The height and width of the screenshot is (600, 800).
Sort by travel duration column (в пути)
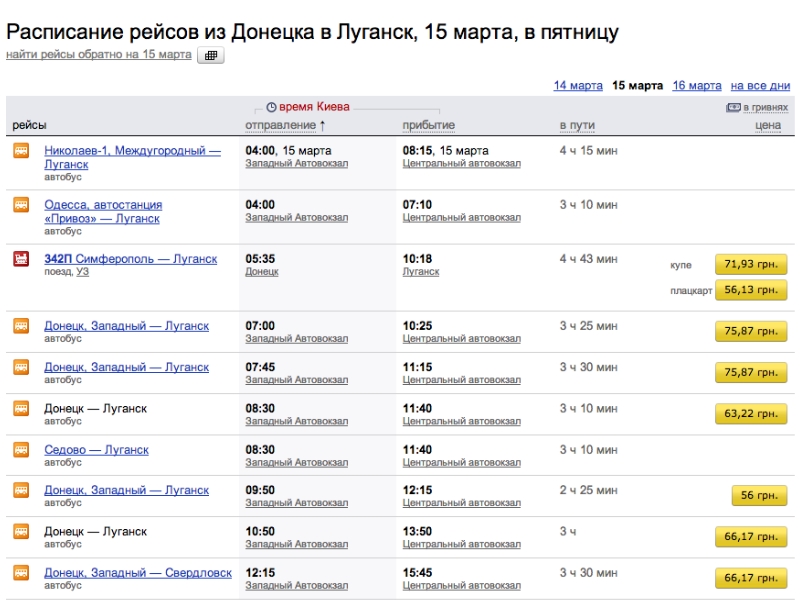click(577, 125)
